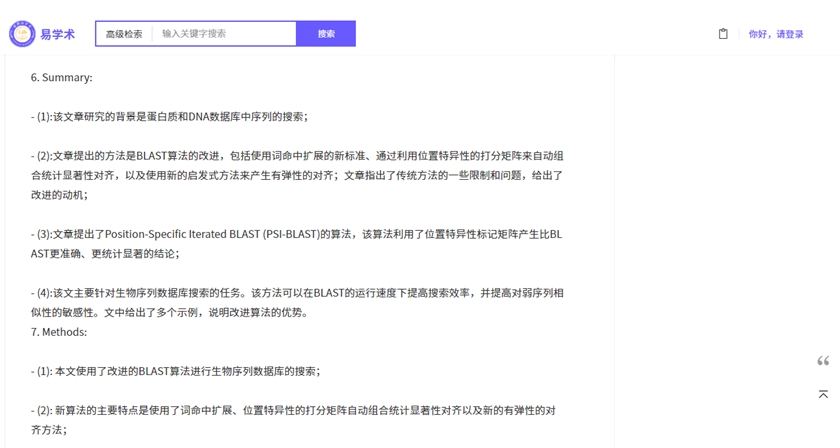Click the '6. Summary:' heading
The width and height of the screenshot is (840, 448).
(62, 78)
